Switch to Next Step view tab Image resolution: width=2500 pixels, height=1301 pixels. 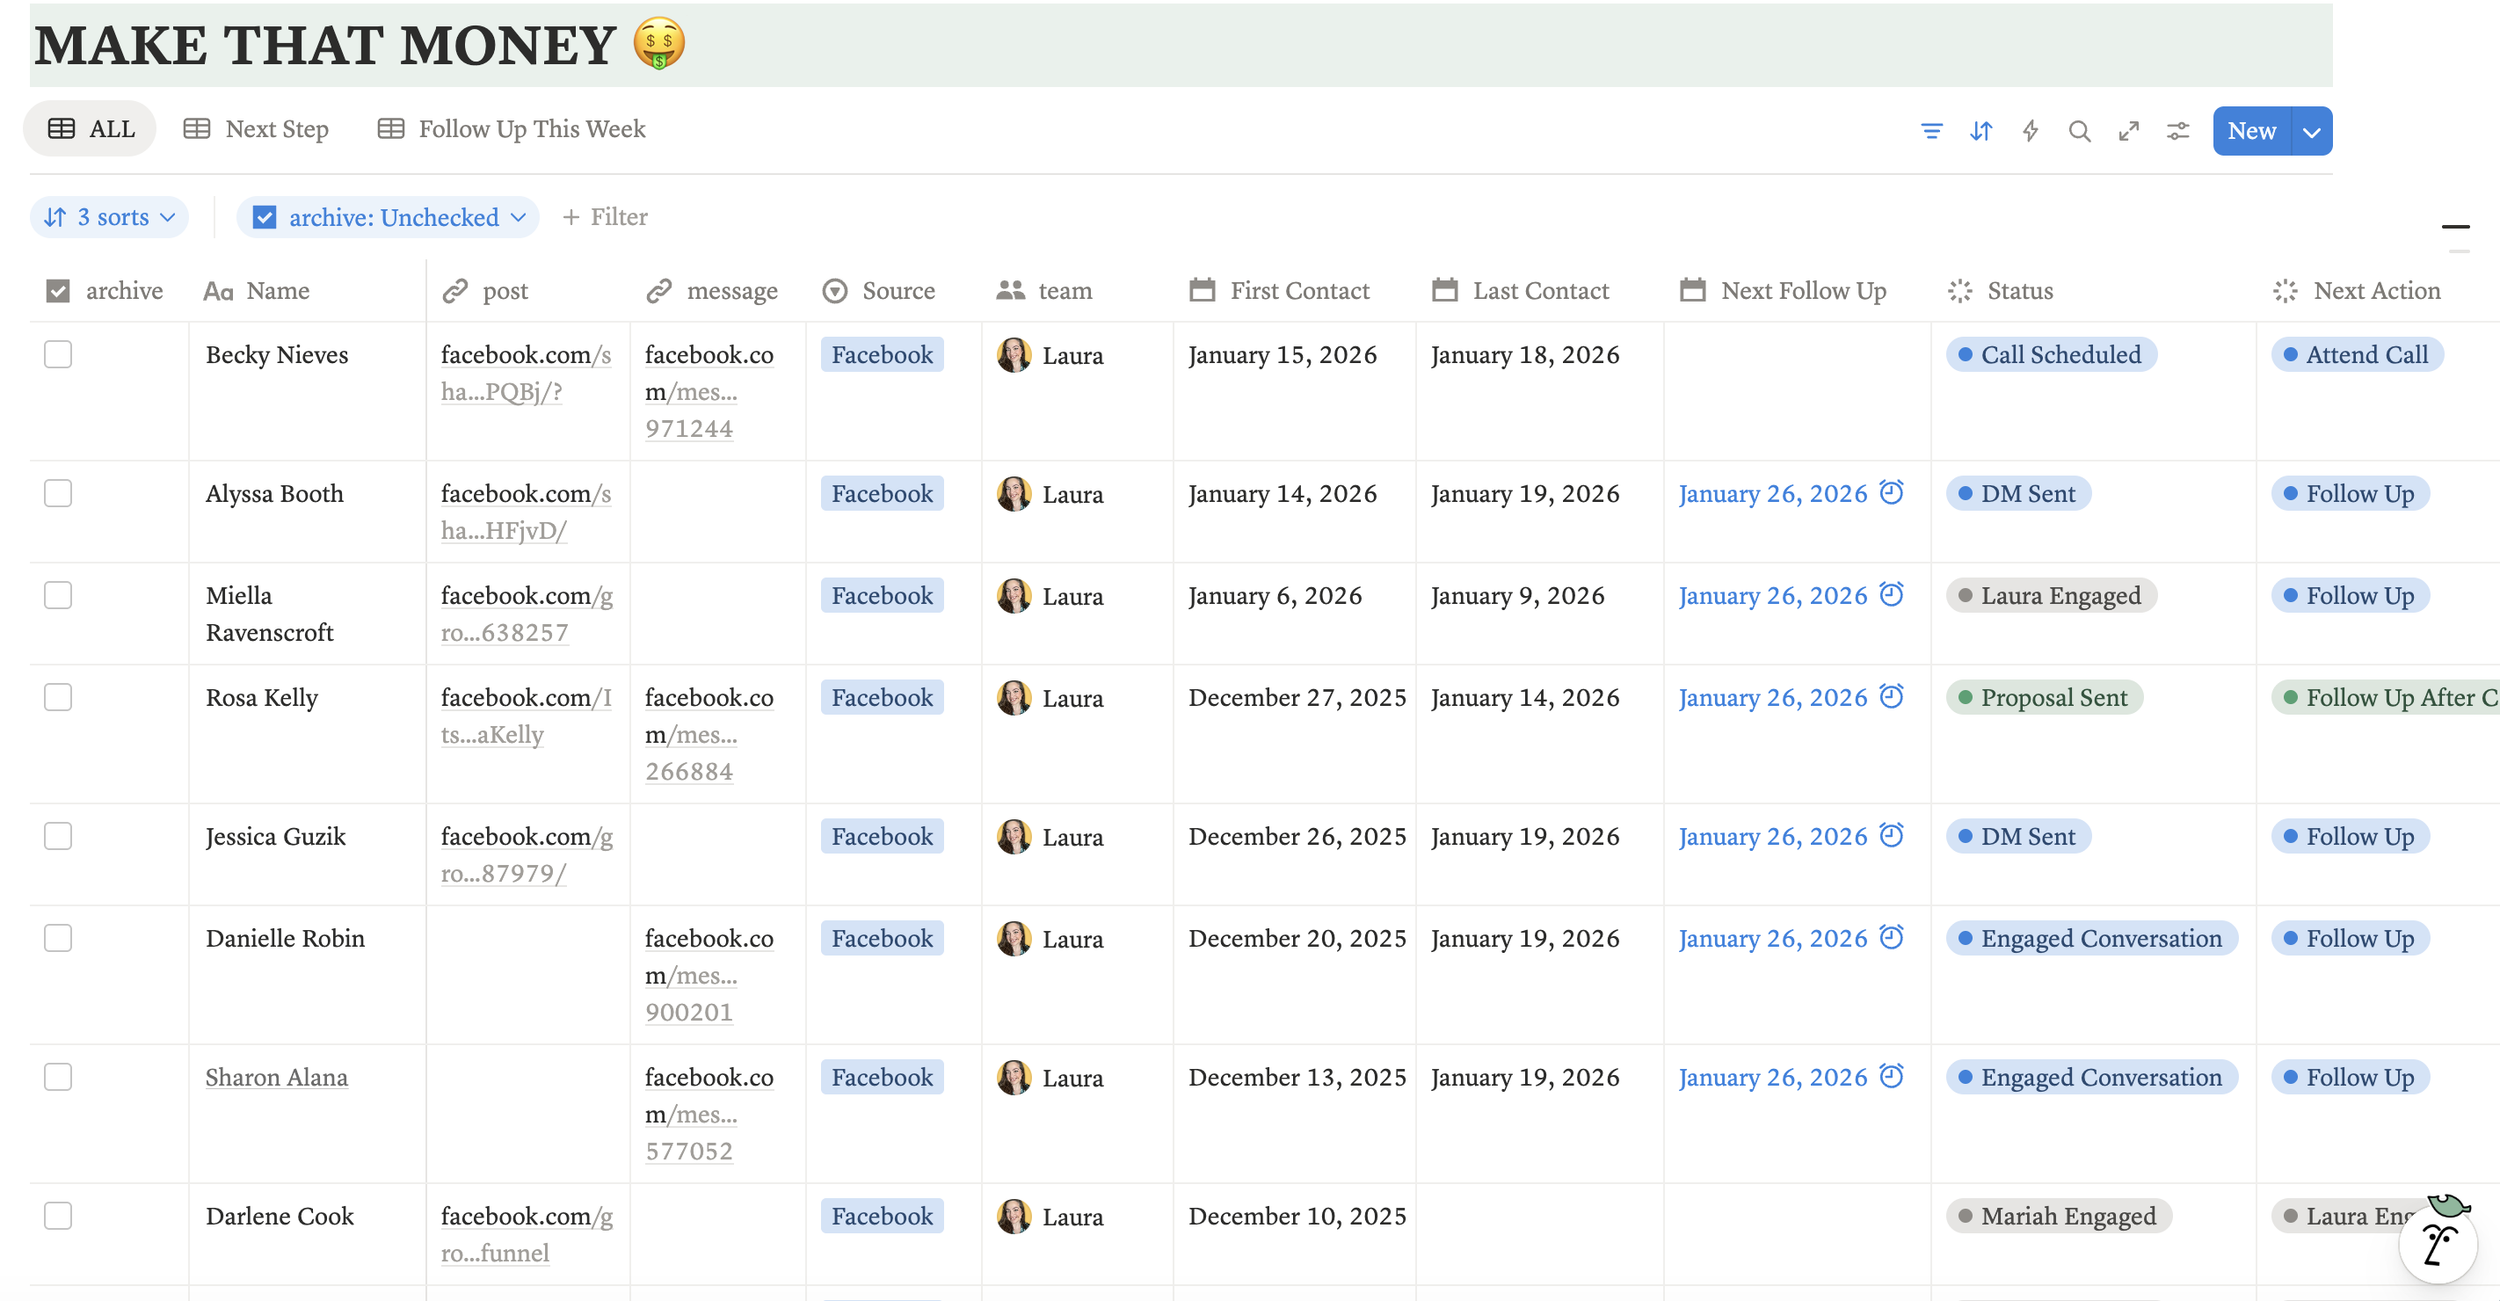(257, 129)
